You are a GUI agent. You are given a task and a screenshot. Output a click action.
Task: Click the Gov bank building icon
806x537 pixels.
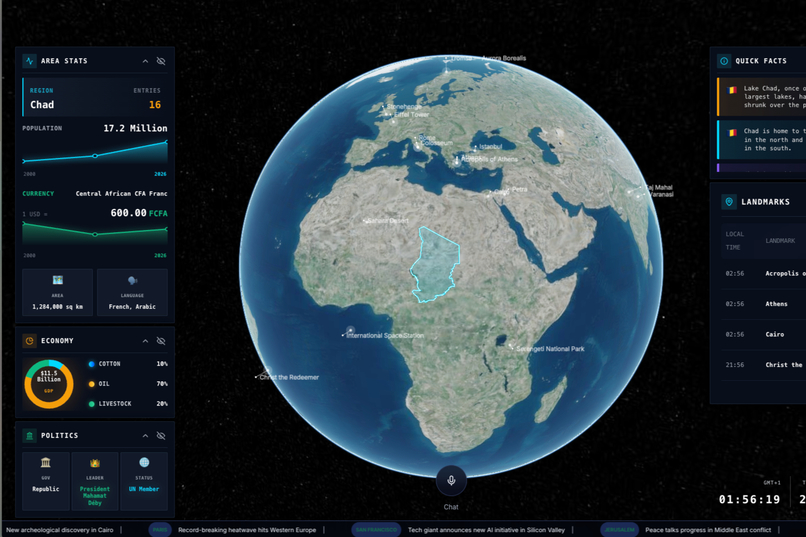pyautogui.click(x=46, y=462)
